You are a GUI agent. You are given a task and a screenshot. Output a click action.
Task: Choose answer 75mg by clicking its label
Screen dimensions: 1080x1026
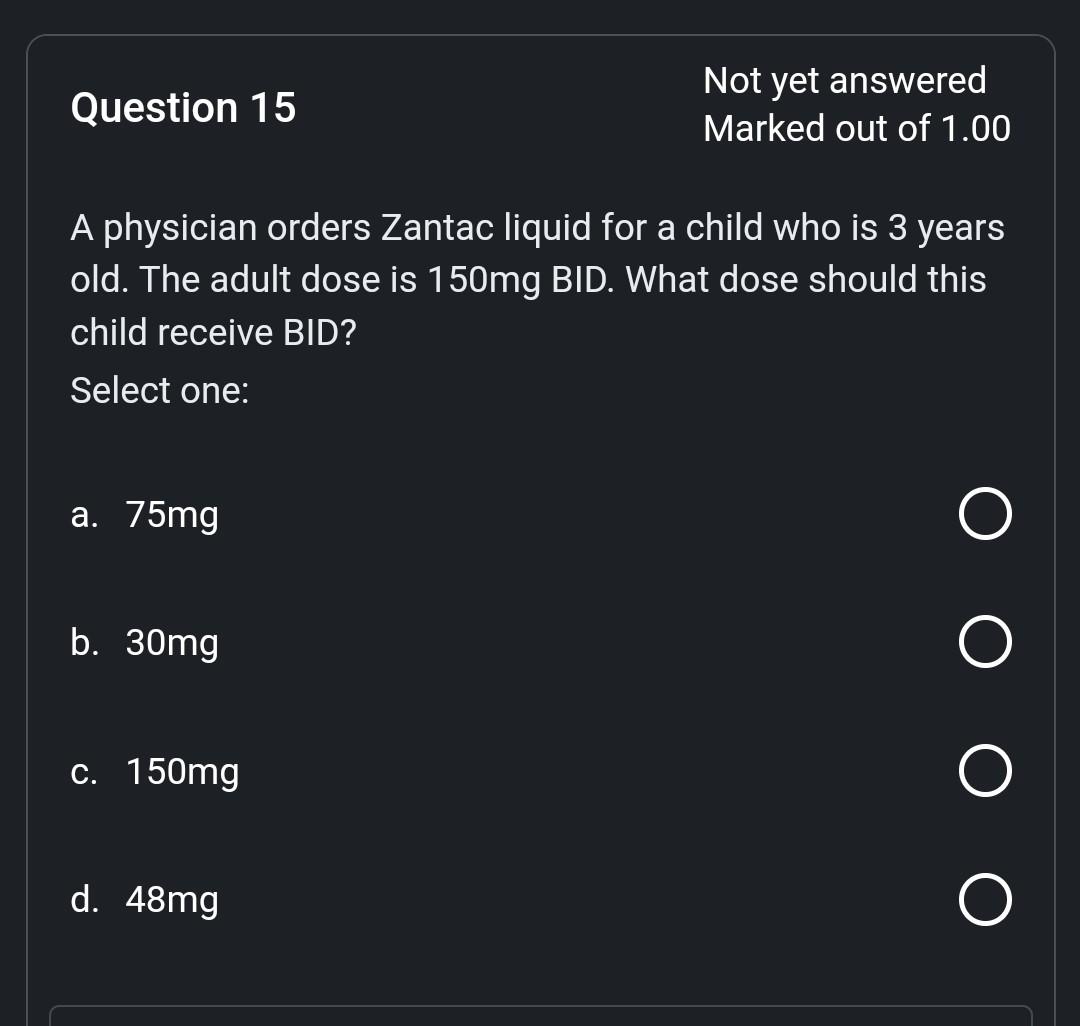point(171,515)
